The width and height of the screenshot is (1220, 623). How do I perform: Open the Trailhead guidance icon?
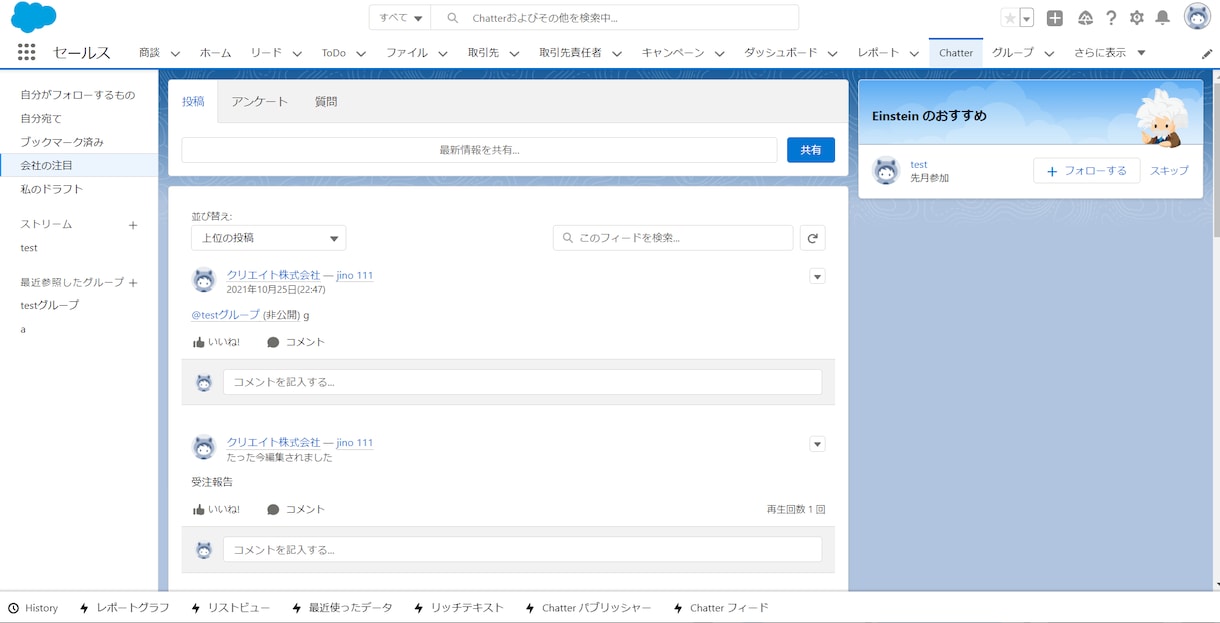pyautogui.click(x=1085, y=18)
